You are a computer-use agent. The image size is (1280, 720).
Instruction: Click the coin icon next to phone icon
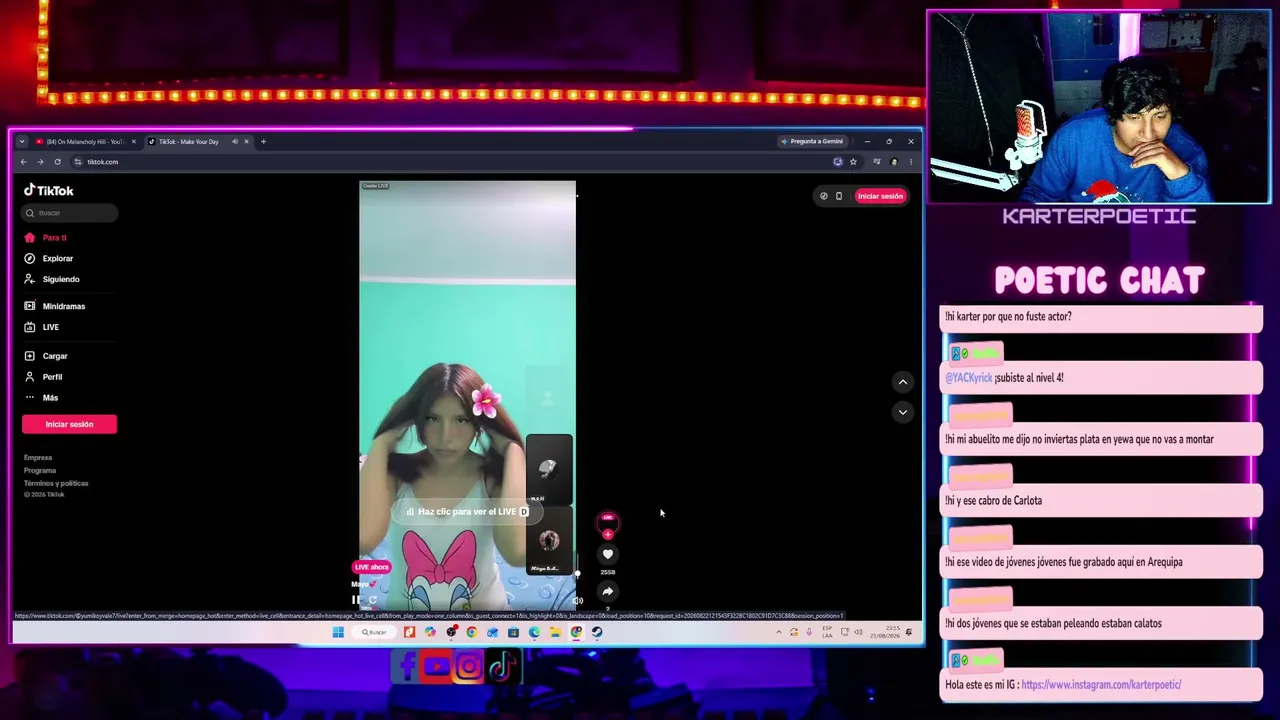824,196
